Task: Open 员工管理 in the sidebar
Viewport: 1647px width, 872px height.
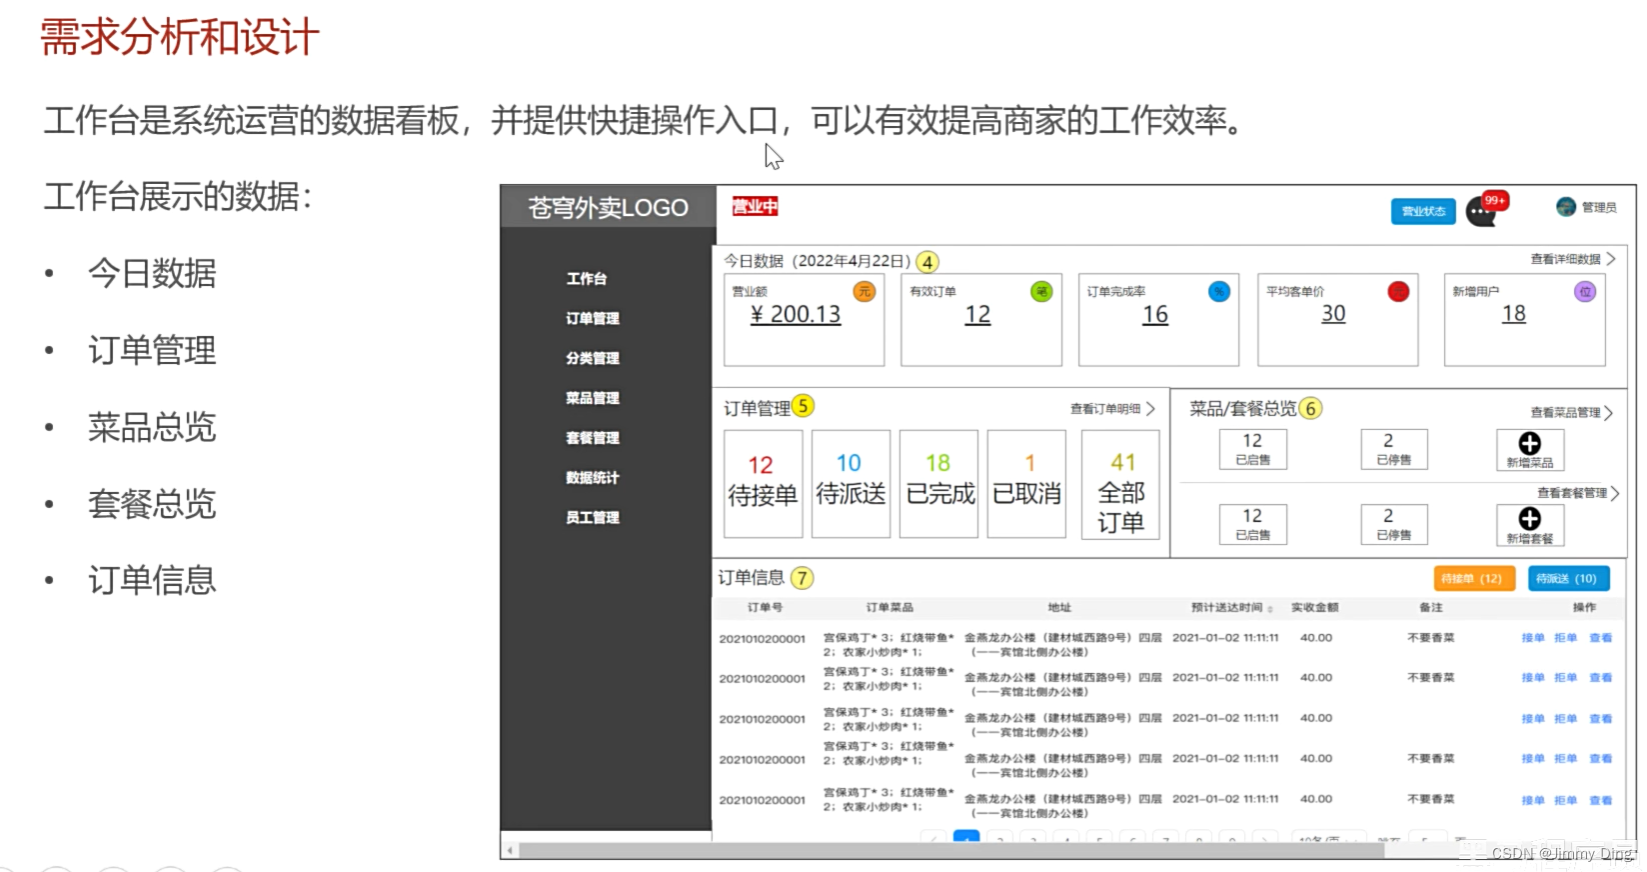Action: [592, 517]
